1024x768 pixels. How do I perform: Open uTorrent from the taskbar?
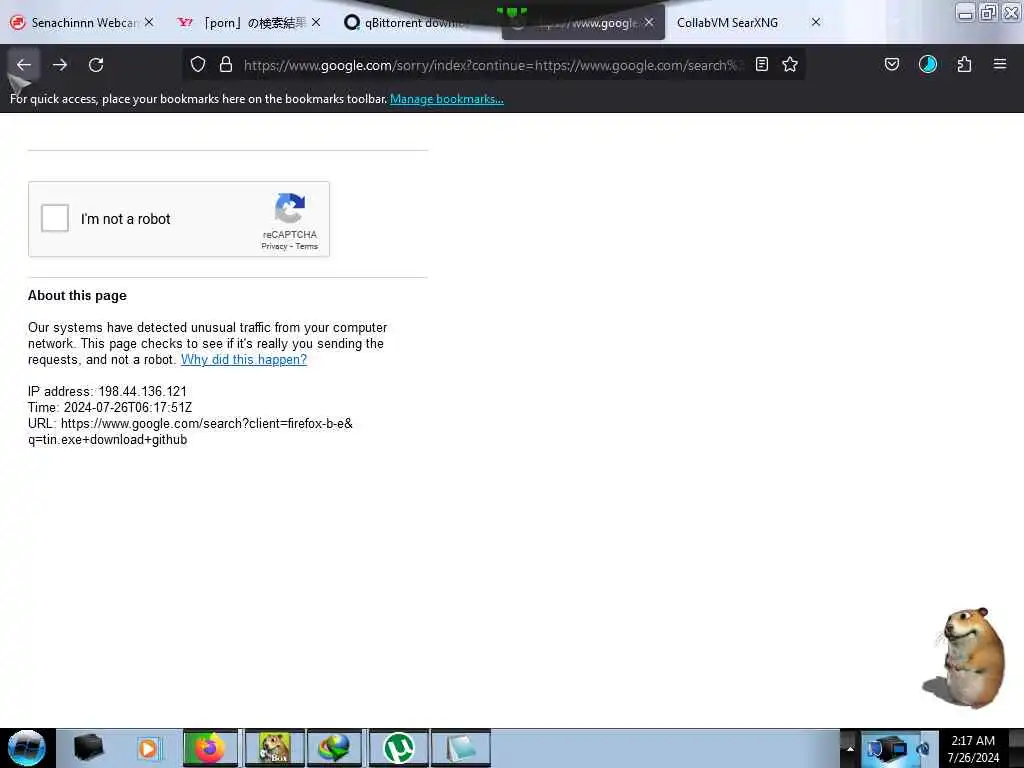(398, 748)
